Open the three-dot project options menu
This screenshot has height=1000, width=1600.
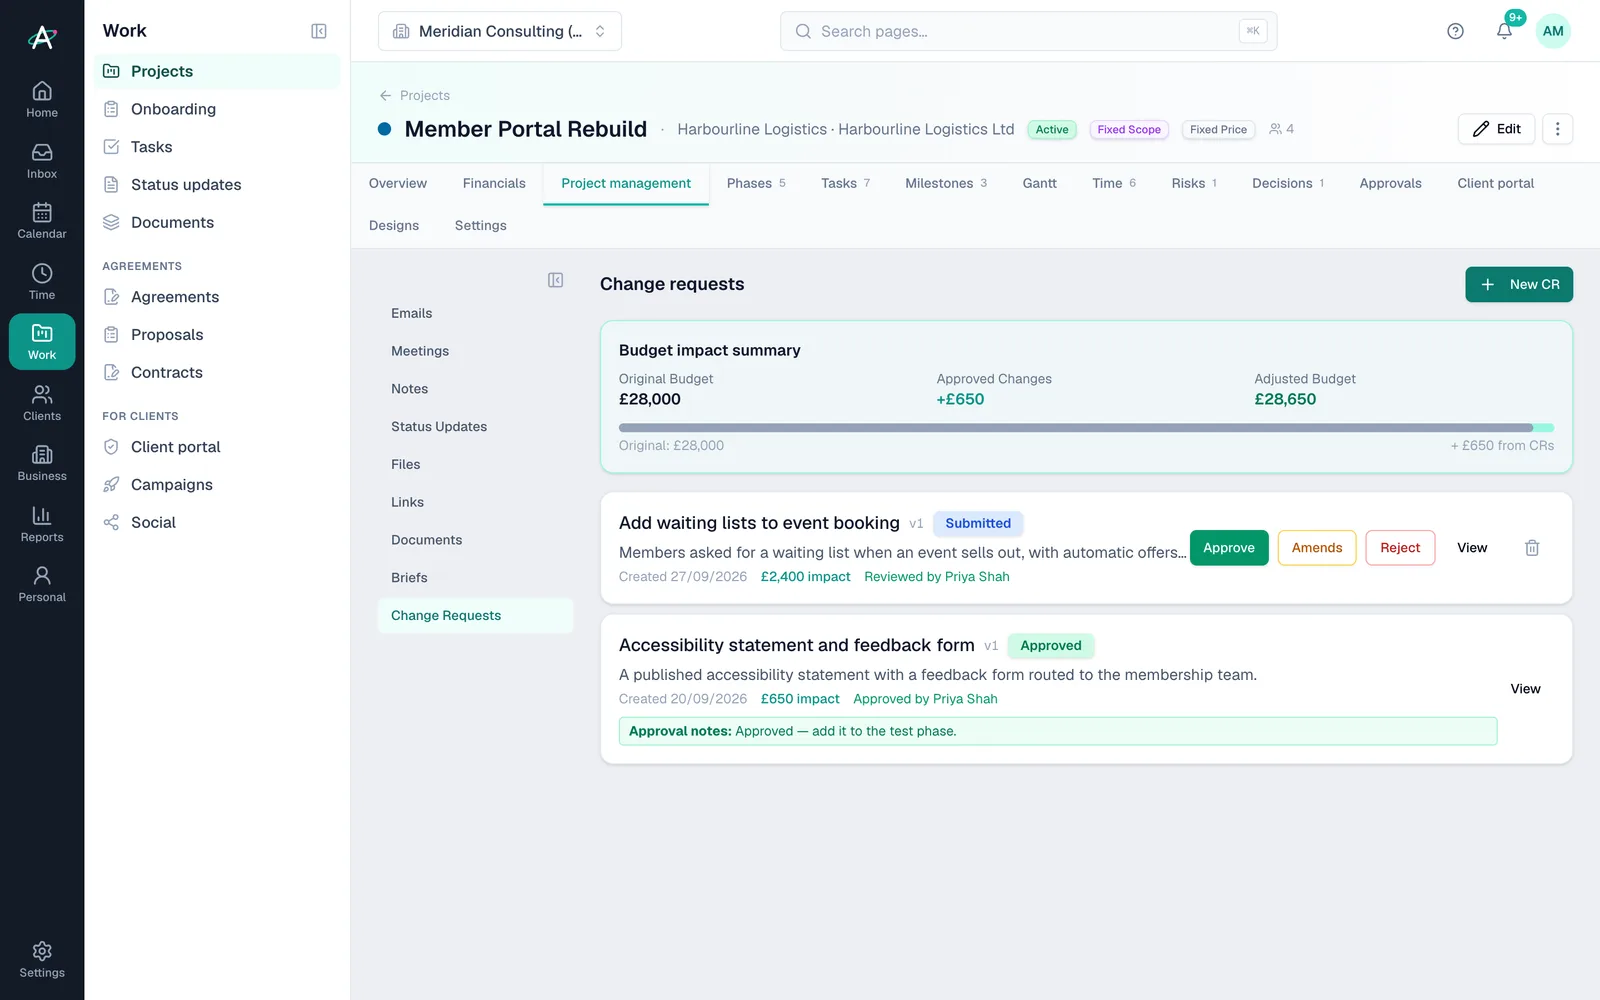click(1557, 129)
